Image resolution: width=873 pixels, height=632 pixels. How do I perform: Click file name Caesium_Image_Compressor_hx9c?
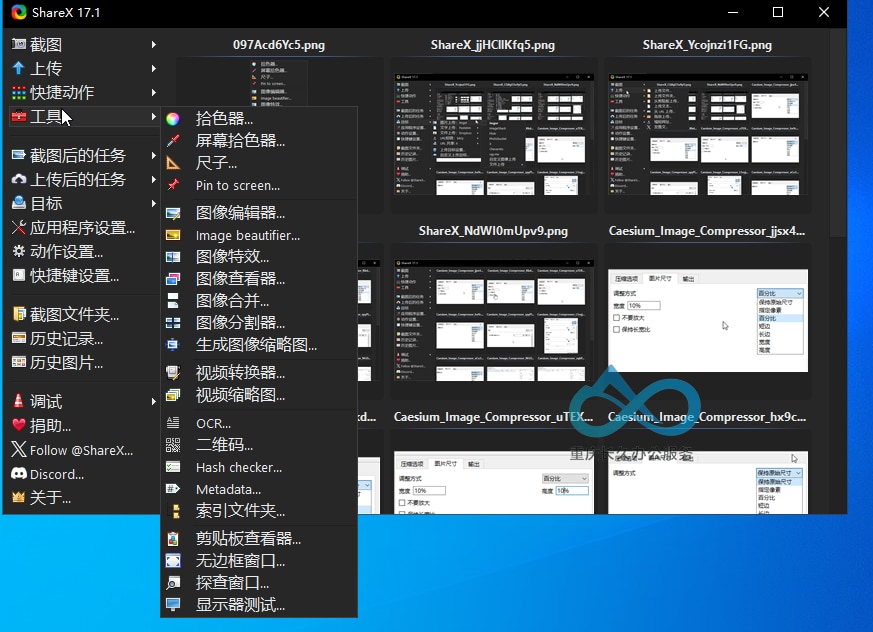tap(707, 417)
